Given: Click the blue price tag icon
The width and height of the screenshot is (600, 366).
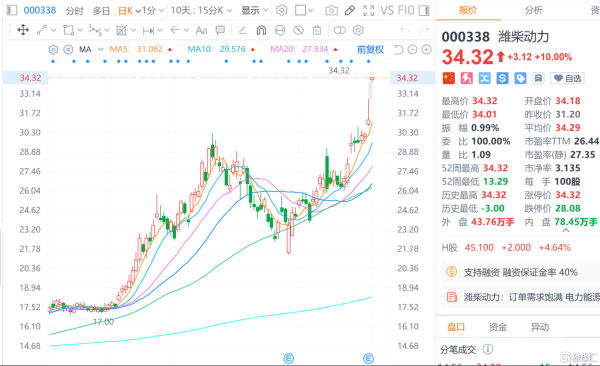Looking at the screenshot, I should 520,78.
